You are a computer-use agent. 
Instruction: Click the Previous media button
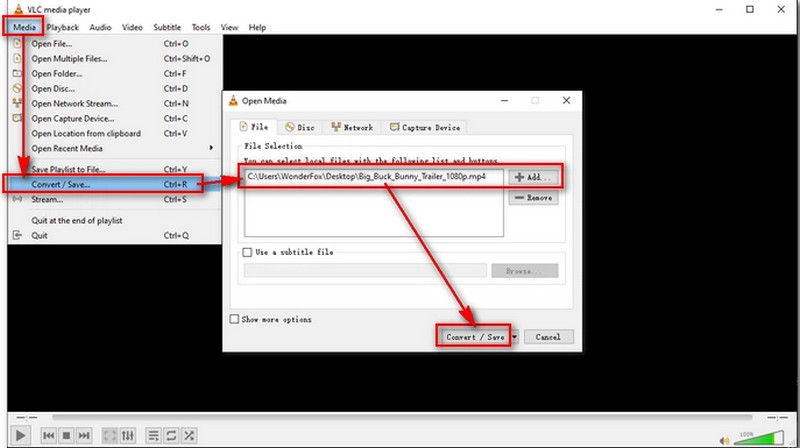point(47,436)
